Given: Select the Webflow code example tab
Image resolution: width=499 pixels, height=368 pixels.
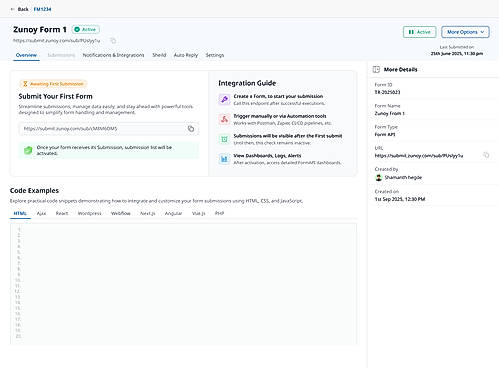Looking at the screenshot, I should click(x=121, y=213).
